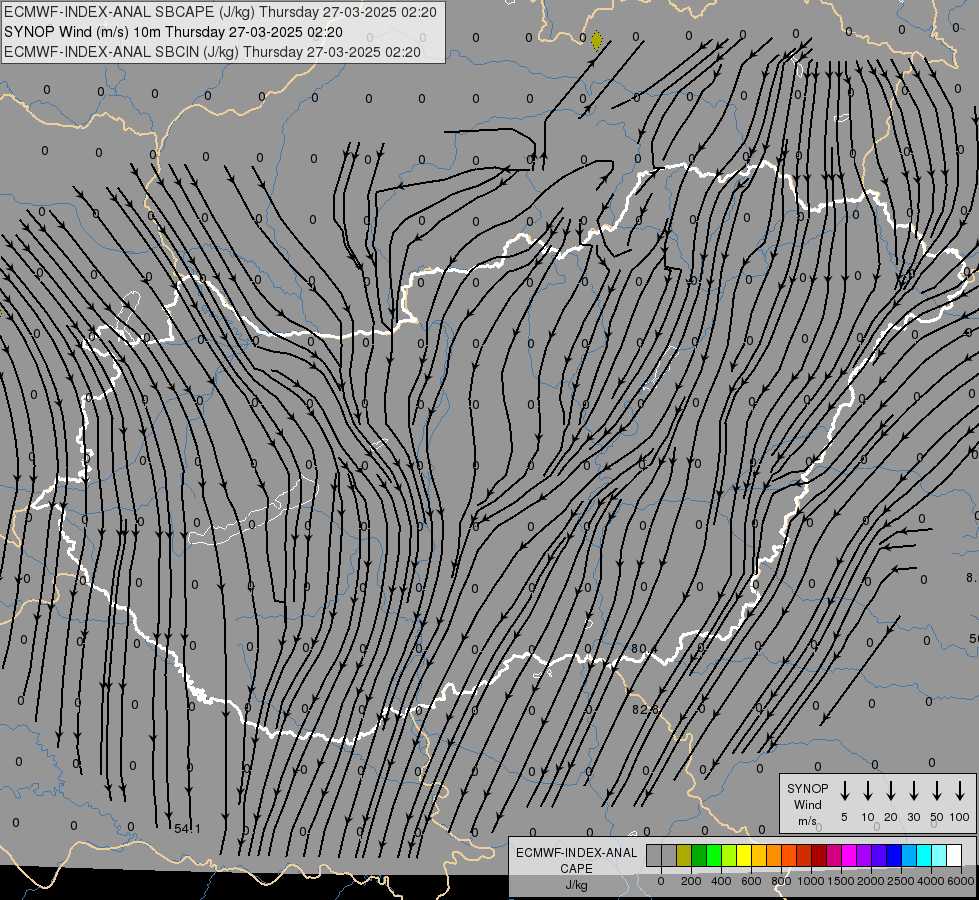
Task: Select the first gray swatch in the CAPE legend
Action: (x=654, y=856)
